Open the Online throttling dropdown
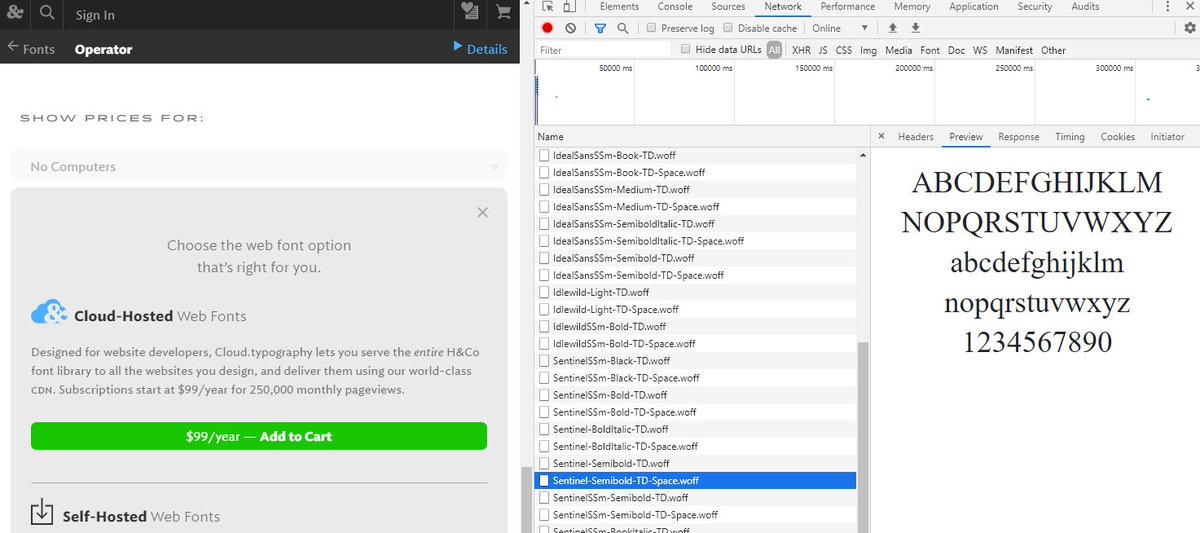The width and height of the screenshot is (1200, 533). pyautogui.click(x=840, y=28)
